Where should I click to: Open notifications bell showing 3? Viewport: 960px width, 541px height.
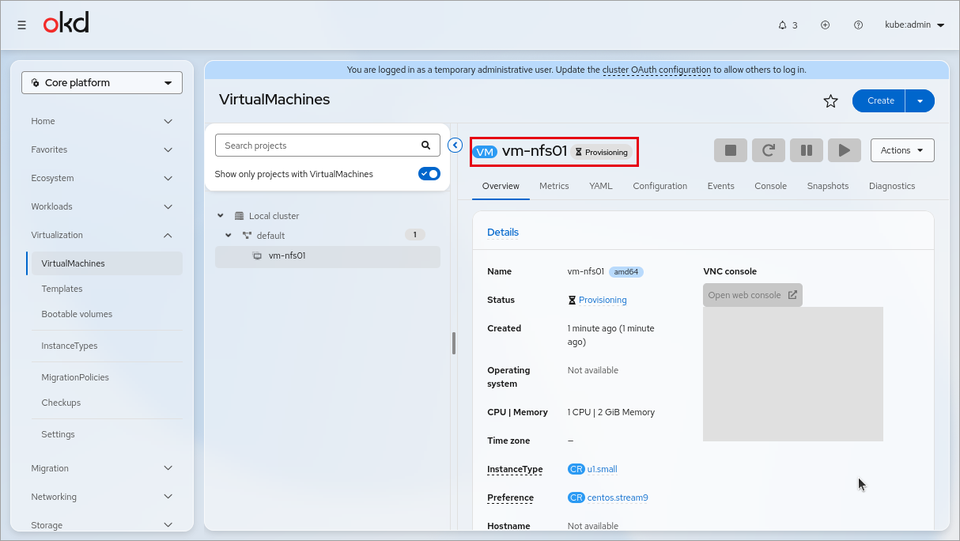[x=787, y=25]
